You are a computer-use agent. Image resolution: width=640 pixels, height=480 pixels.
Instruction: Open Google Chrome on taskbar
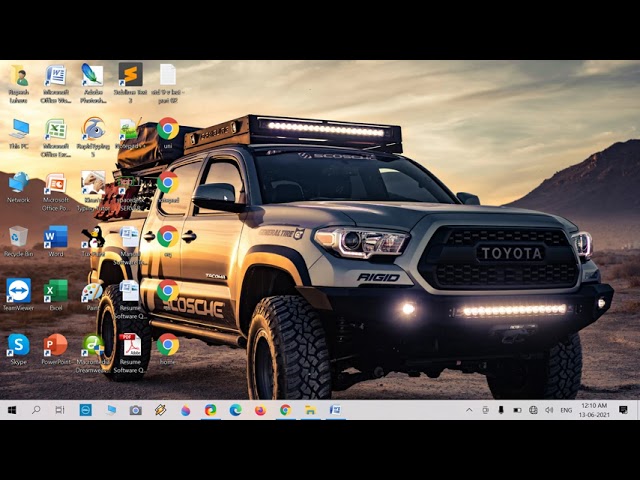coord(285,410)
